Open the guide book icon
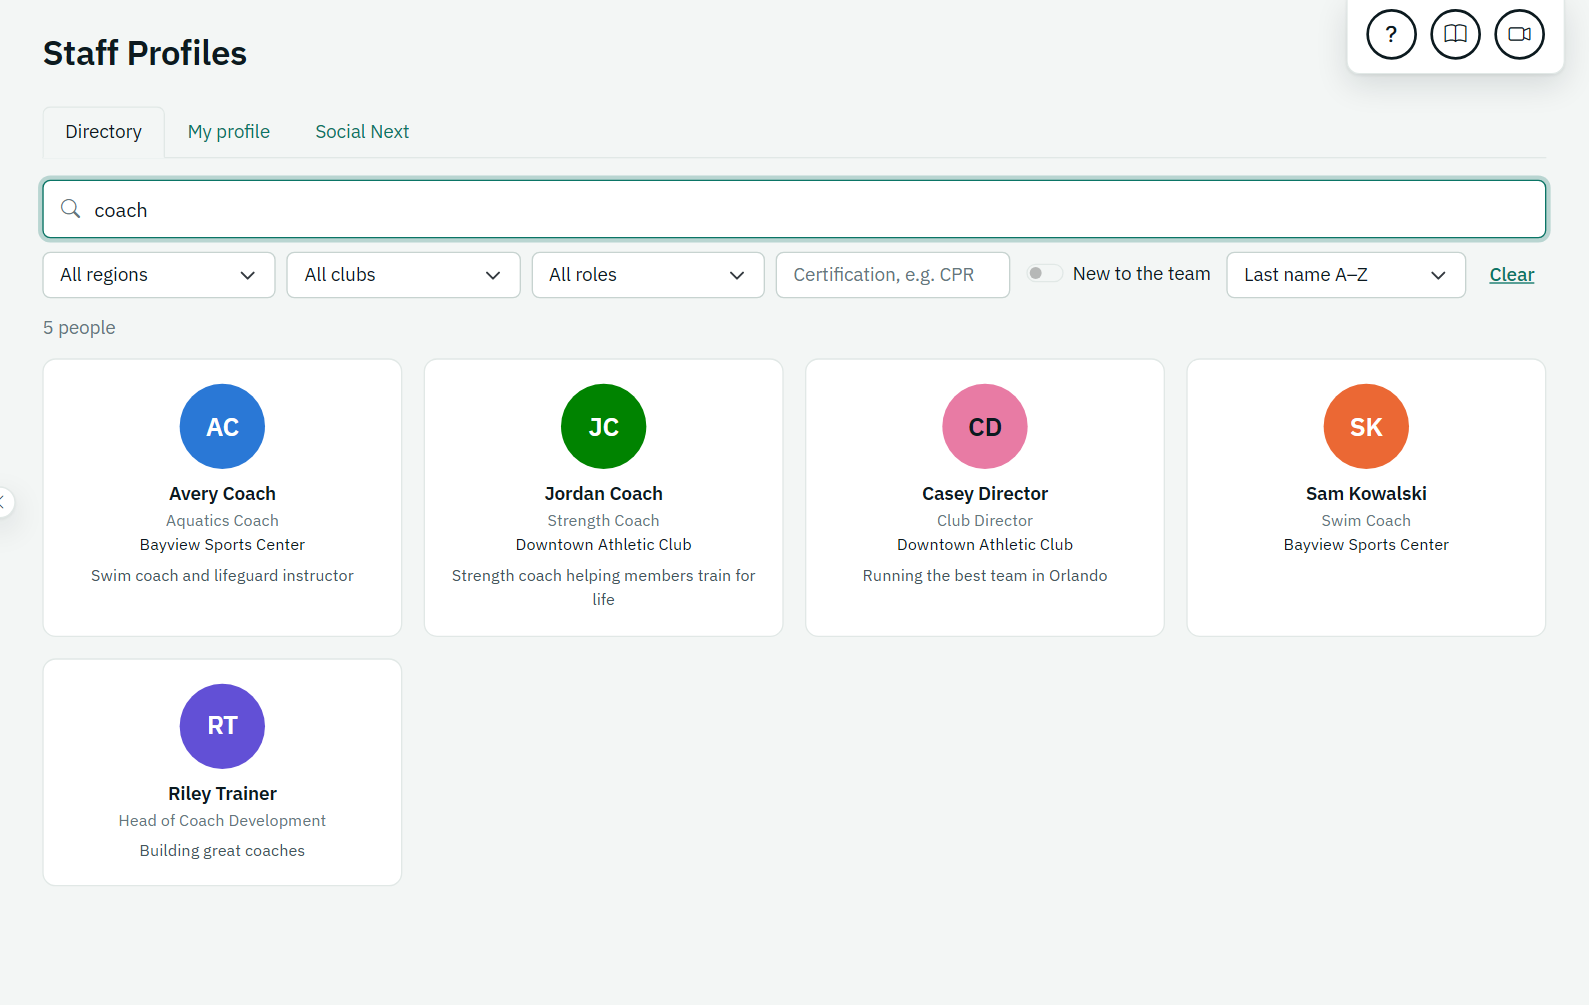Viewport: 1589px width, 1005px height. 1455,34
